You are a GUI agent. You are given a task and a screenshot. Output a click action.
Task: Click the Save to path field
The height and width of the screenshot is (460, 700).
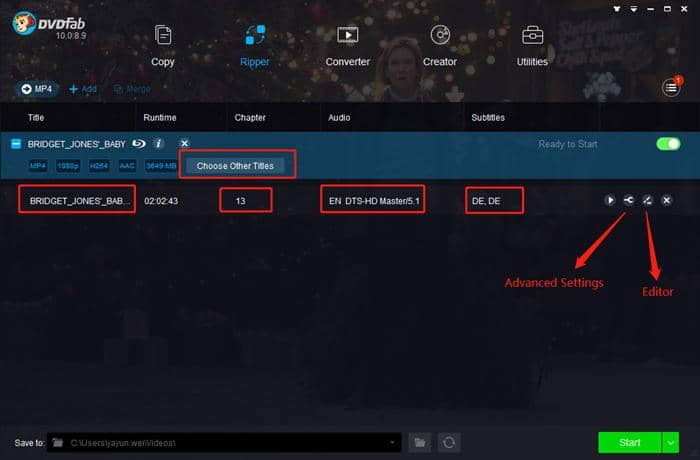(224, 443)
